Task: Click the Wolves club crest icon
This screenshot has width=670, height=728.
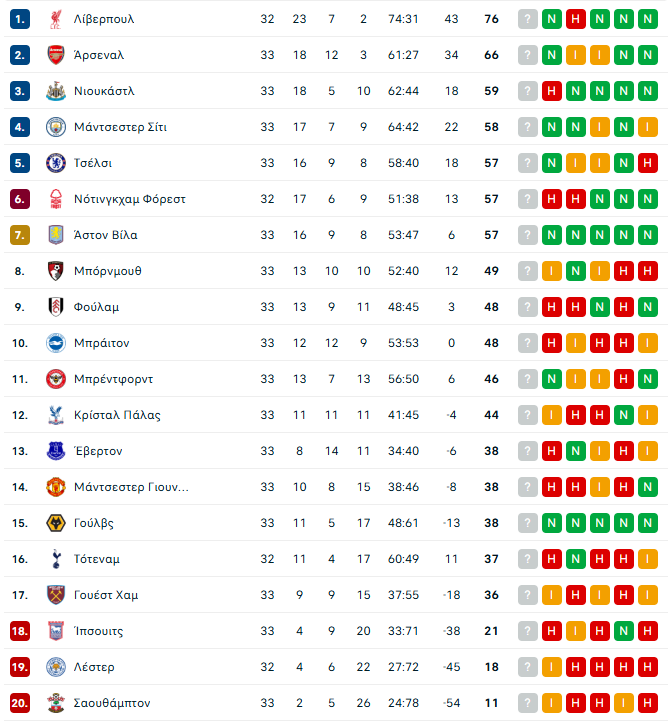Action: coord(55,523)
